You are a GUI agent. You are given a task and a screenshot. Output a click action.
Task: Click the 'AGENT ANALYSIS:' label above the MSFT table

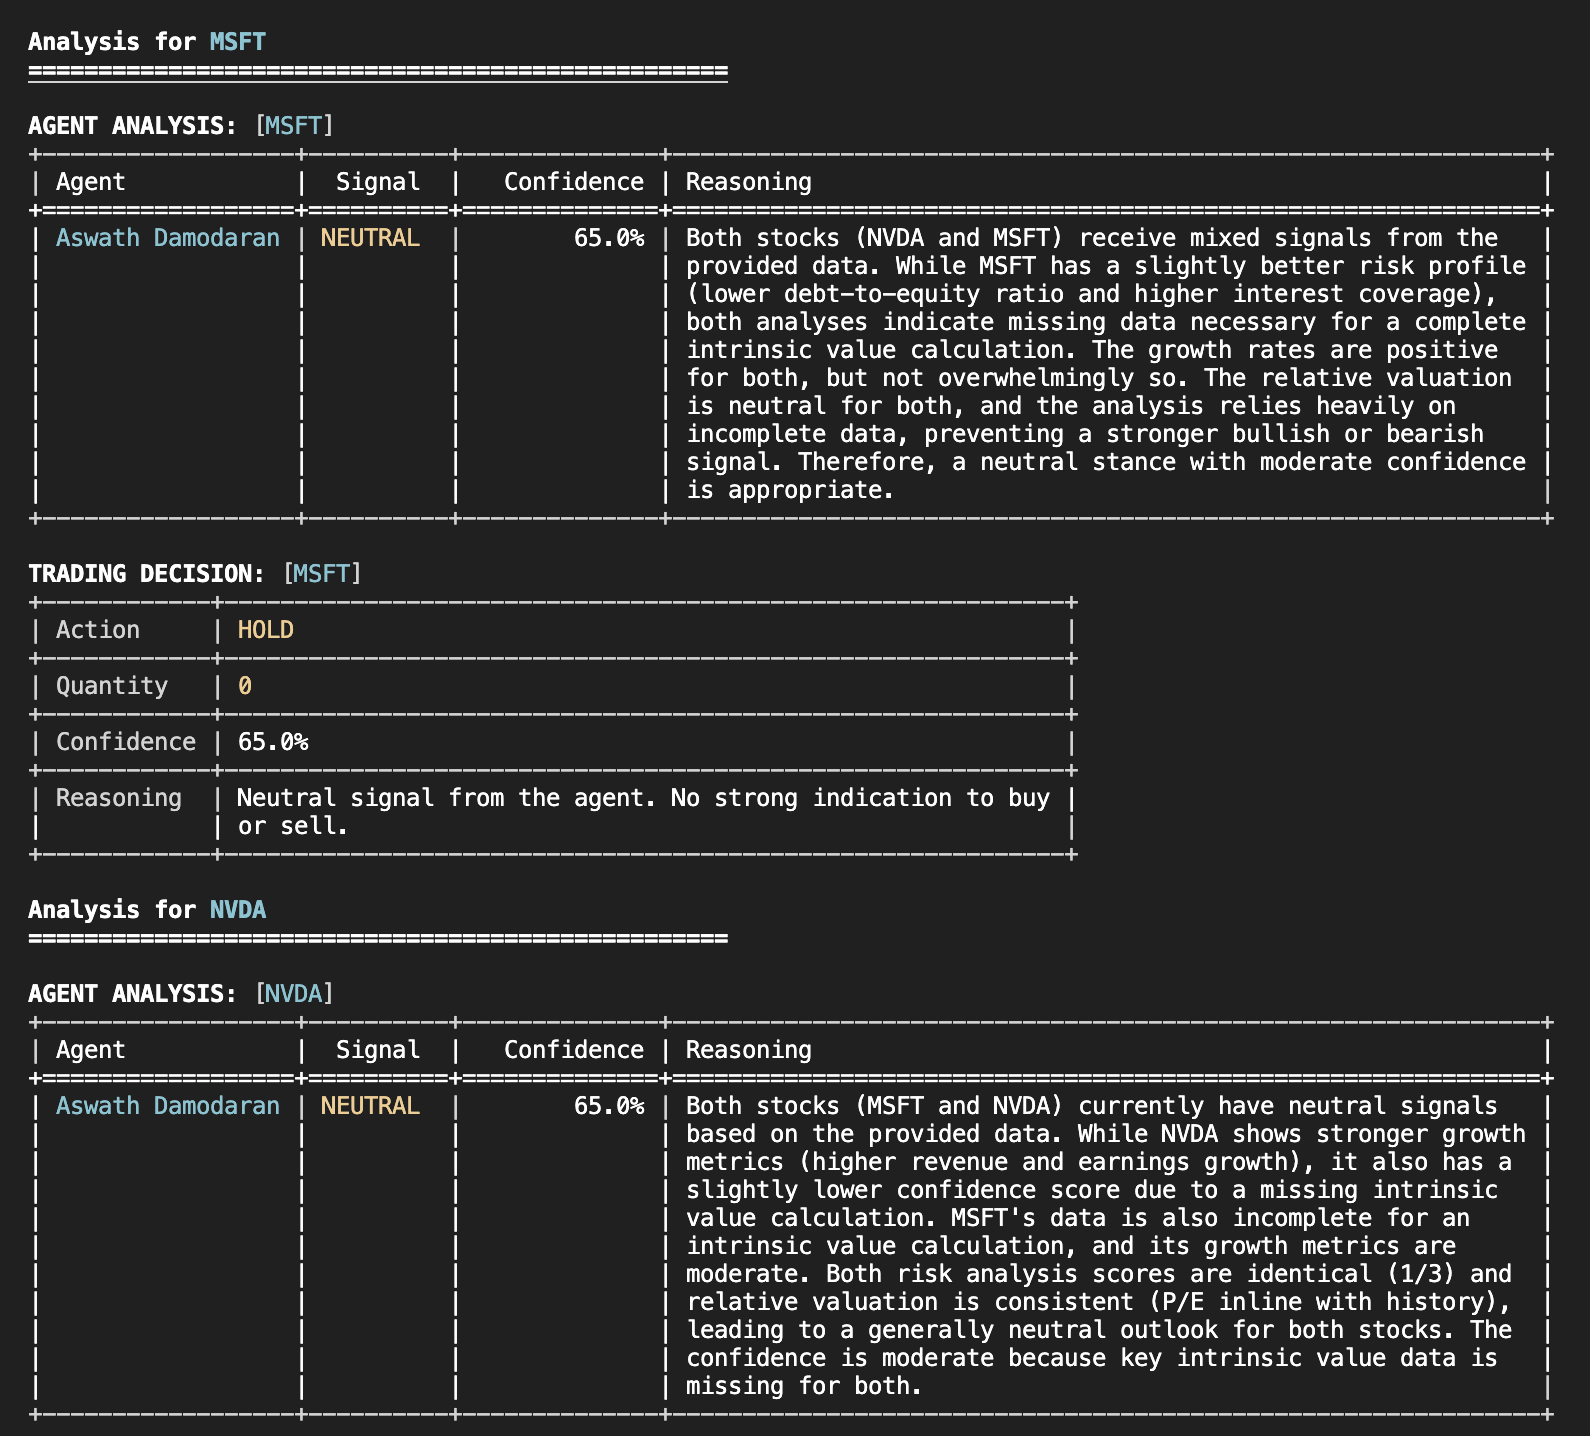[133, 126]
